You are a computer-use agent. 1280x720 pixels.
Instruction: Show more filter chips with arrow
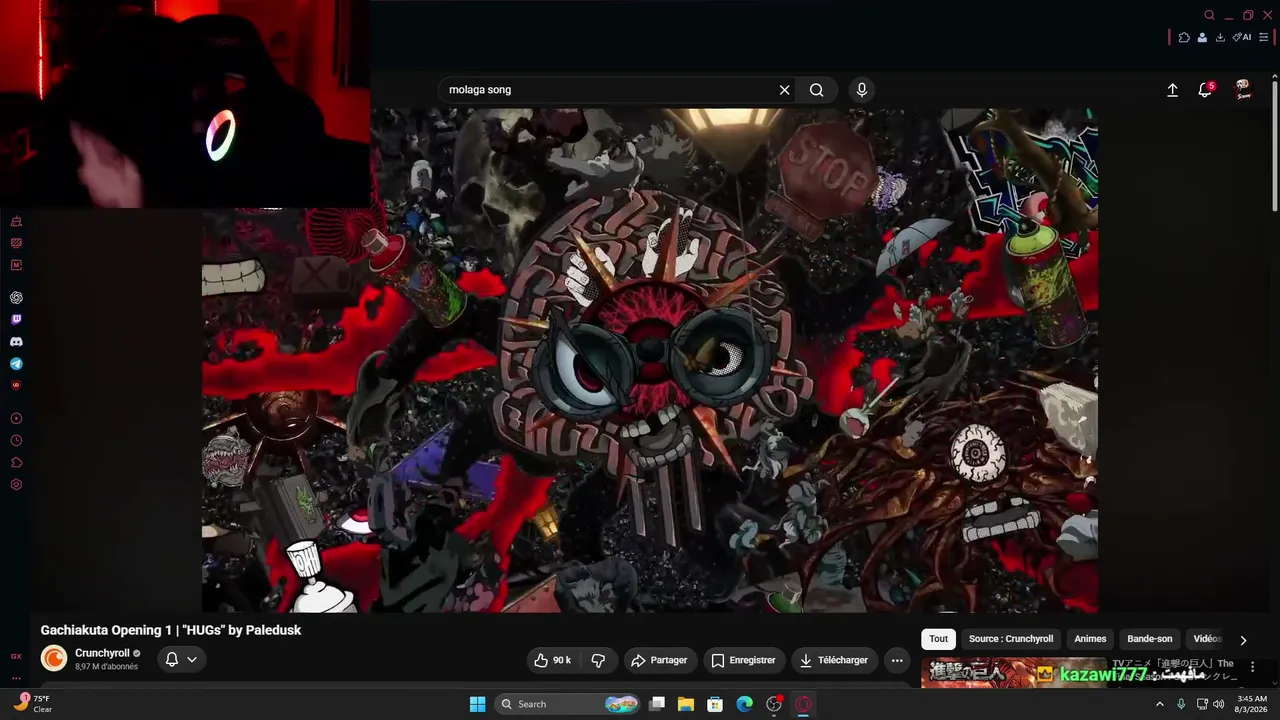(x=1243, y=640)
